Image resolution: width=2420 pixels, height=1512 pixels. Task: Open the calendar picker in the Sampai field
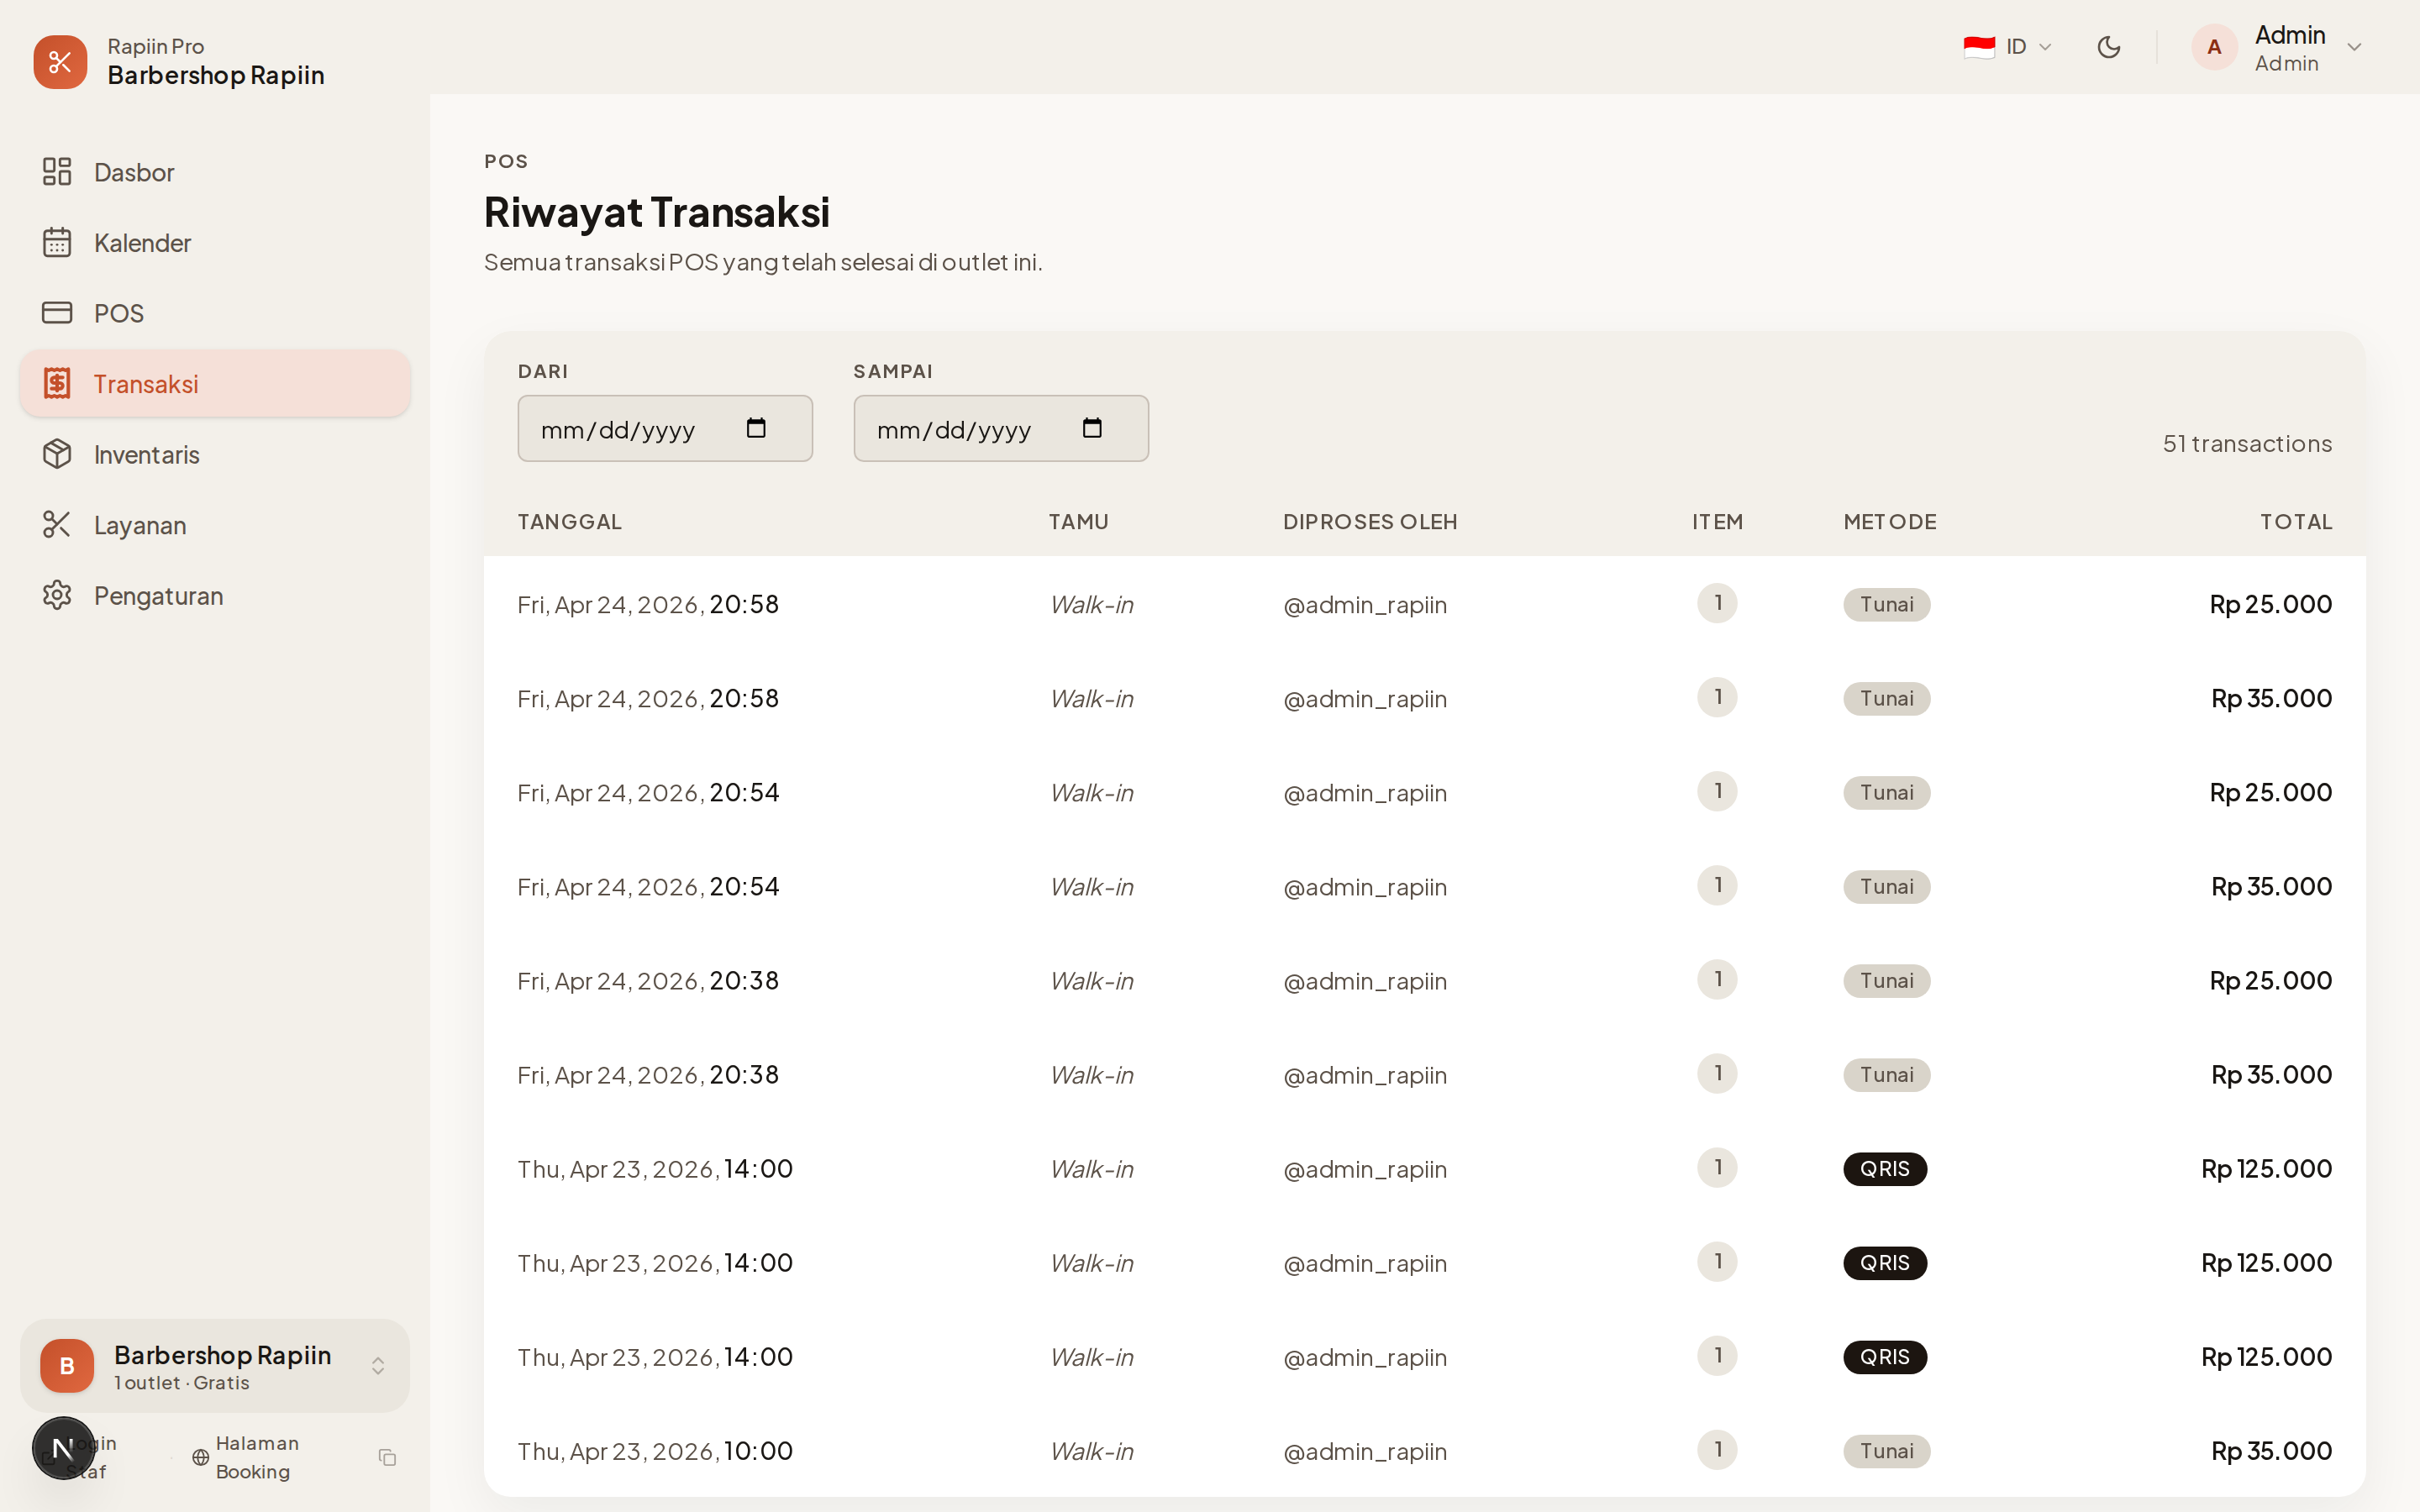pyautogui.click(x=1092, y=428)
